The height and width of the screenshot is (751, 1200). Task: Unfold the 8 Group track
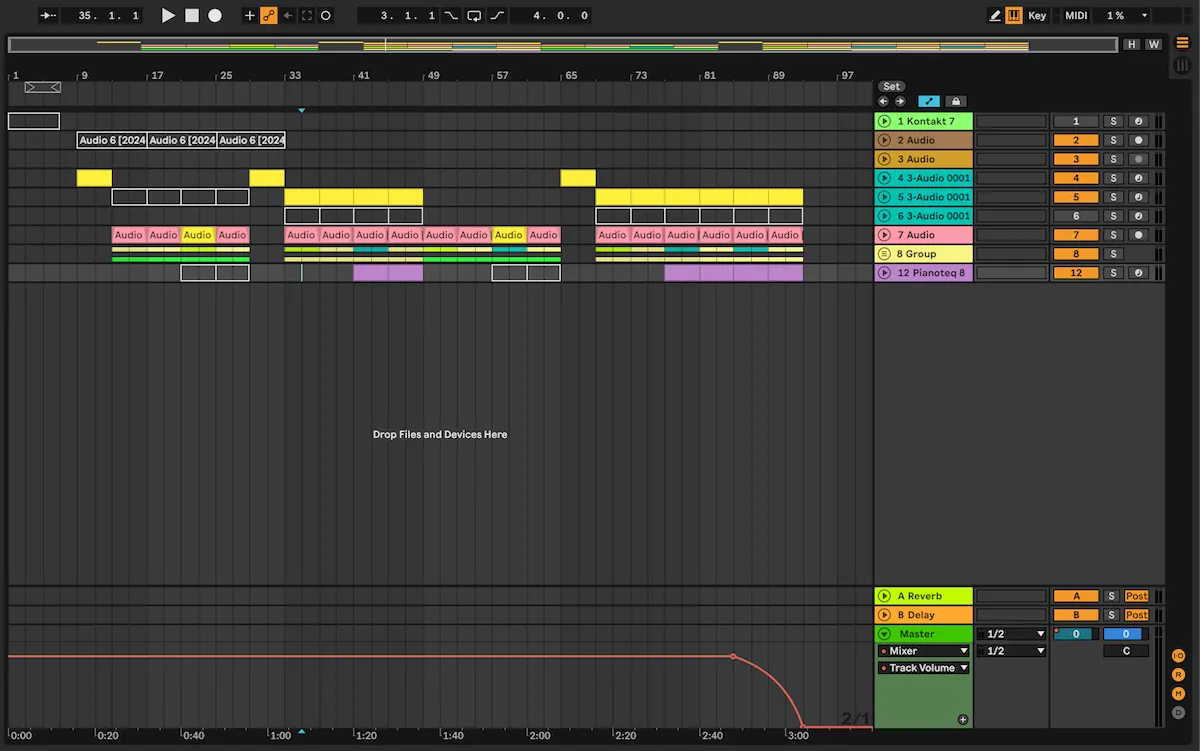pos(884,254)
